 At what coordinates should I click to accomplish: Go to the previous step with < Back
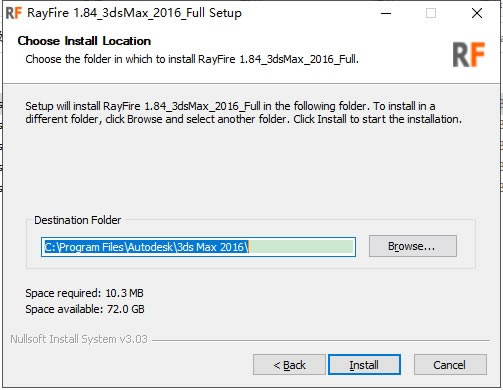pyautogui.click(x=289, y=365)
